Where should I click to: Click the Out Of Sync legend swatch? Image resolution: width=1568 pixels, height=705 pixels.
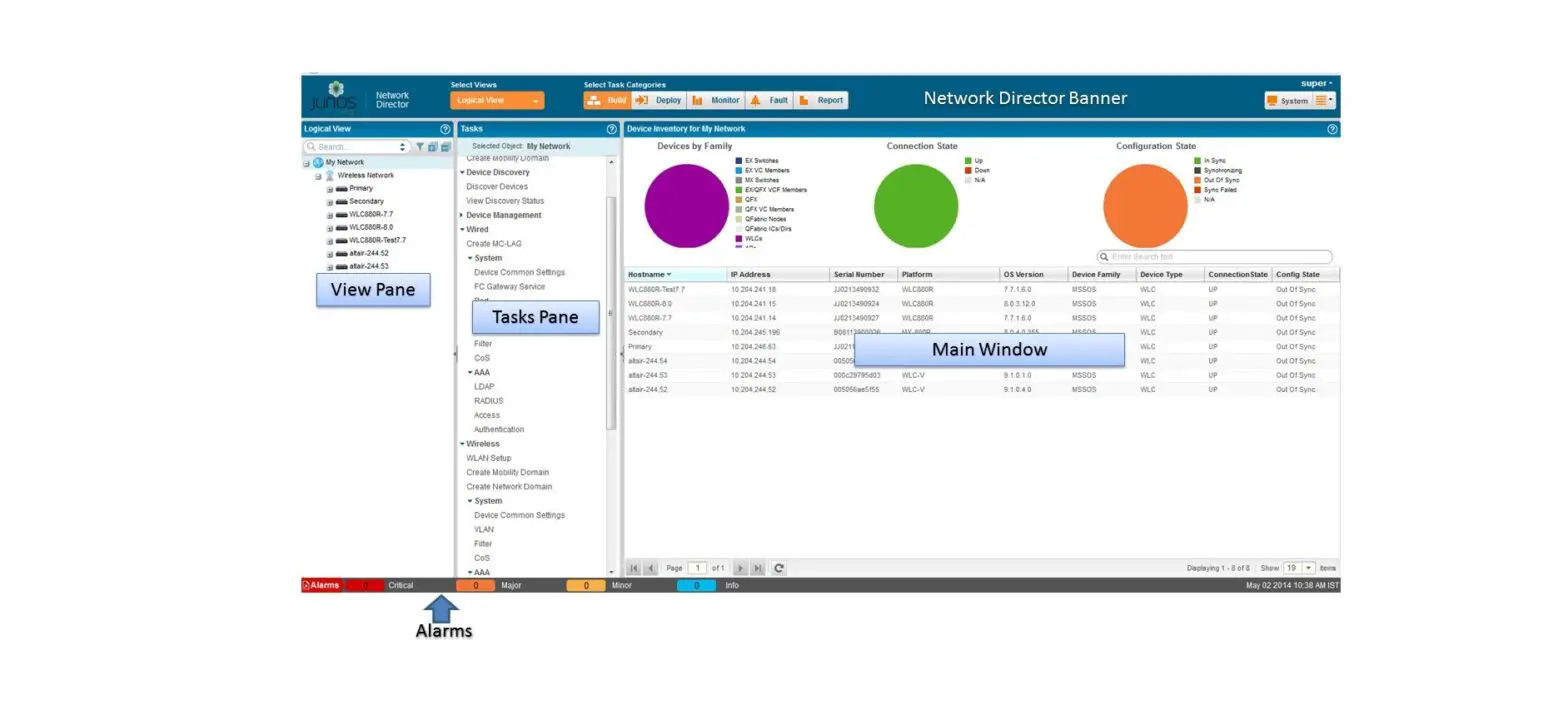click(1198, 180)
